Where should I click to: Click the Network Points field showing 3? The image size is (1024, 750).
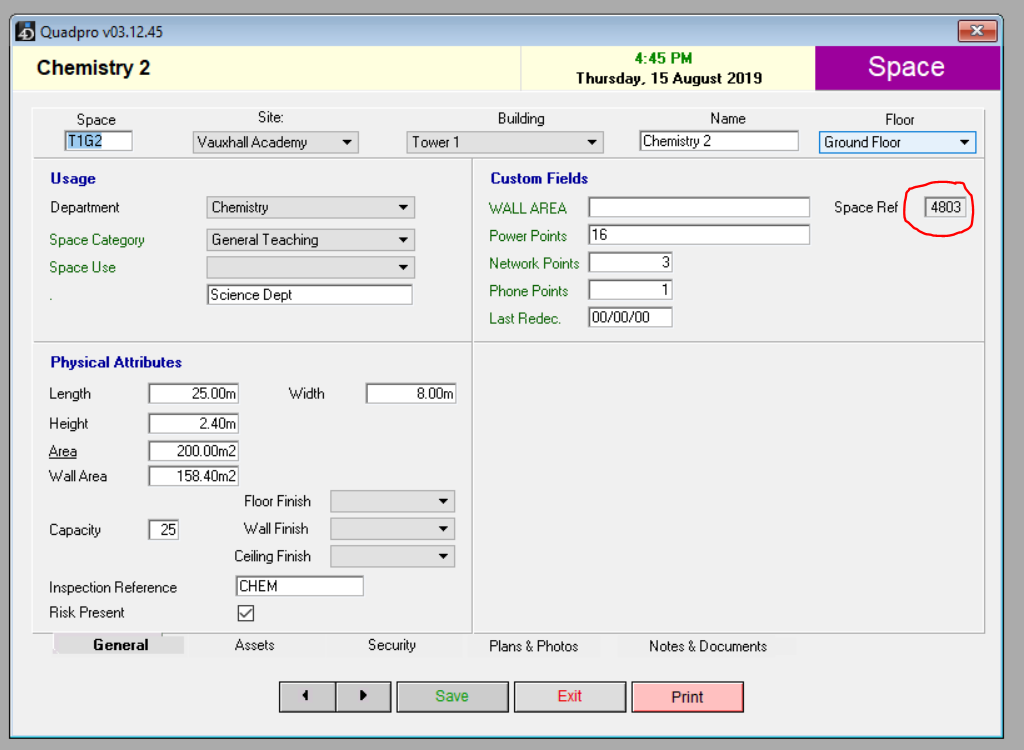coord(630,263)
